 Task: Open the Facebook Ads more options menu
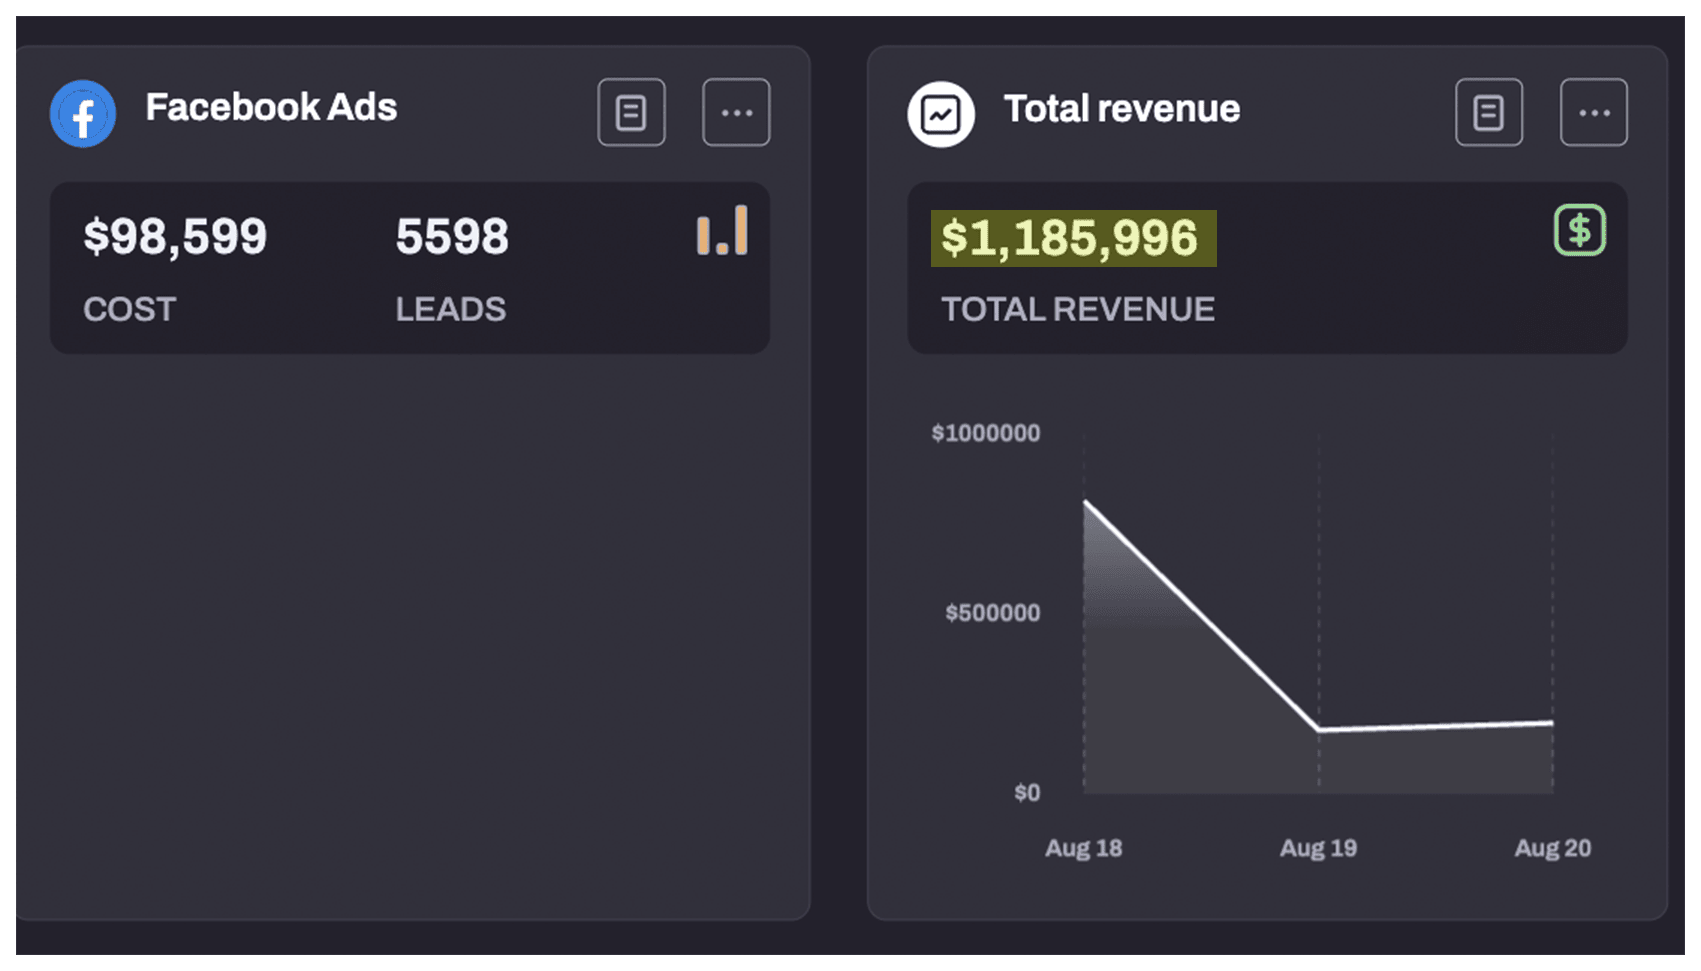pyautogui.click(x=736, y=112)
